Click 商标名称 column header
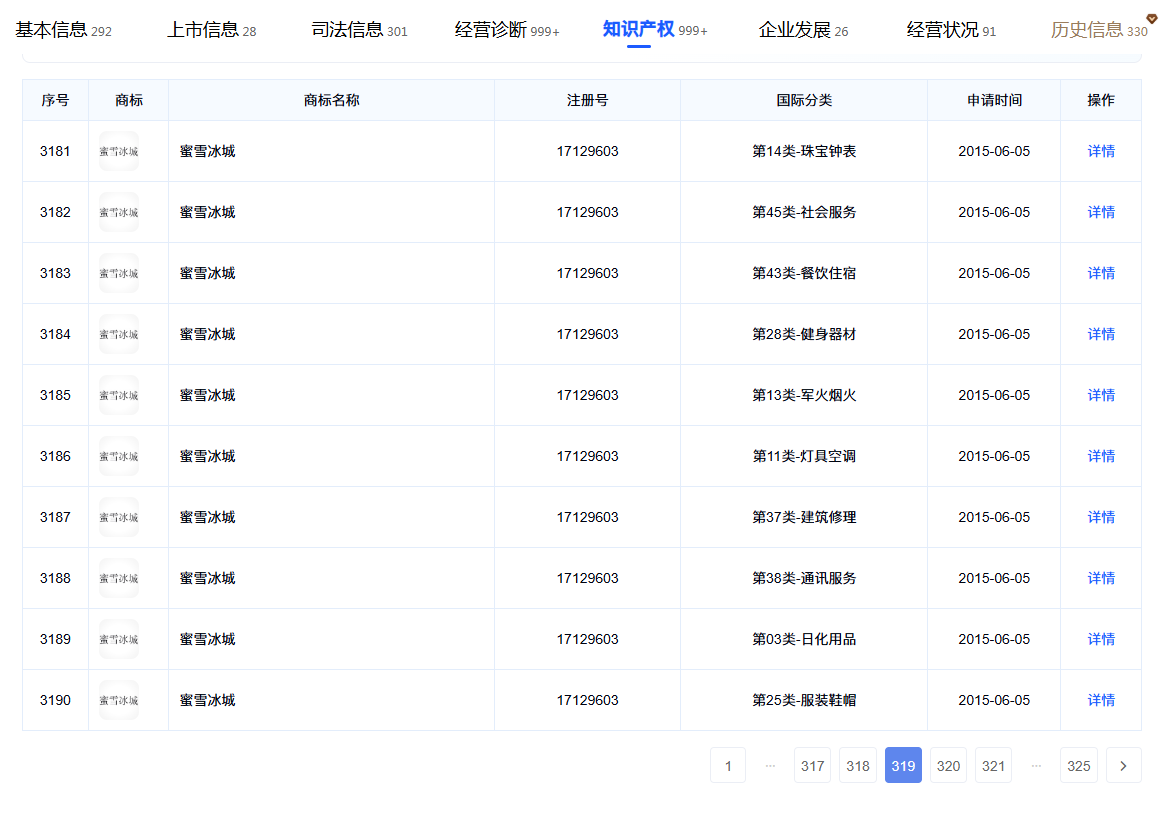 coord(332,100)
